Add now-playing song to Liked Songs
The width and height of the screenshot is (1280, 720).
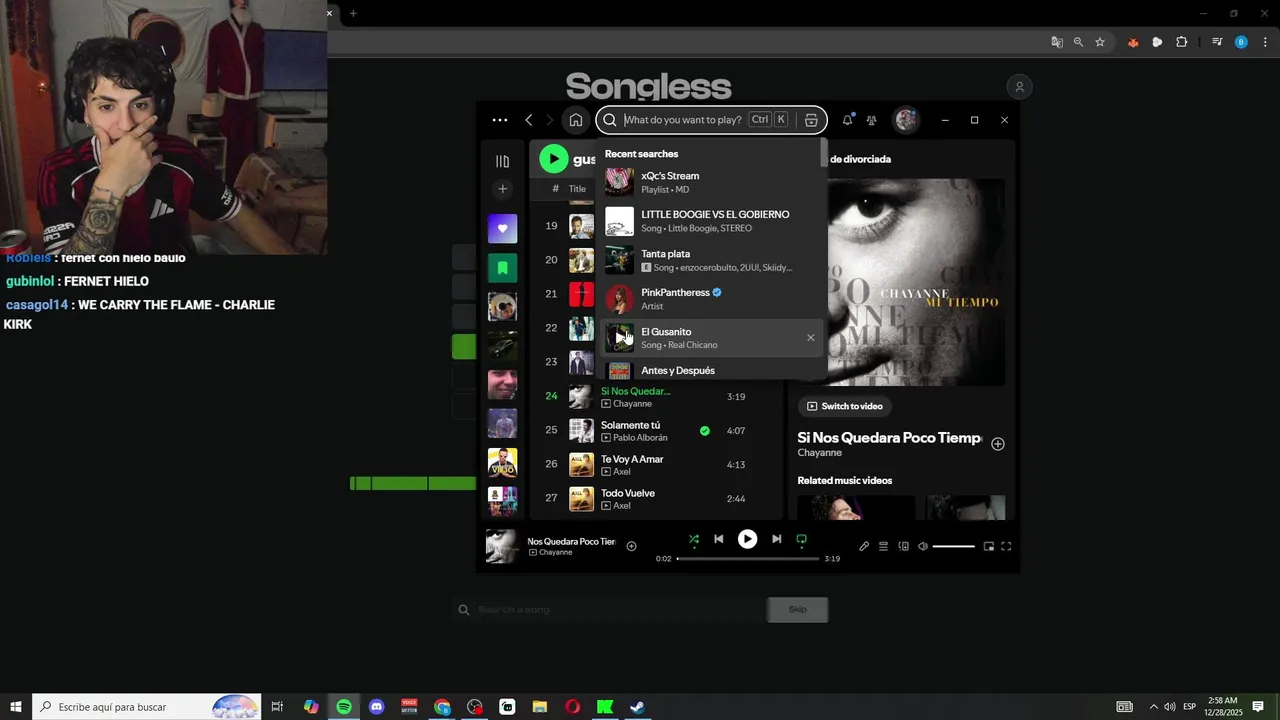tap(631, 546)
